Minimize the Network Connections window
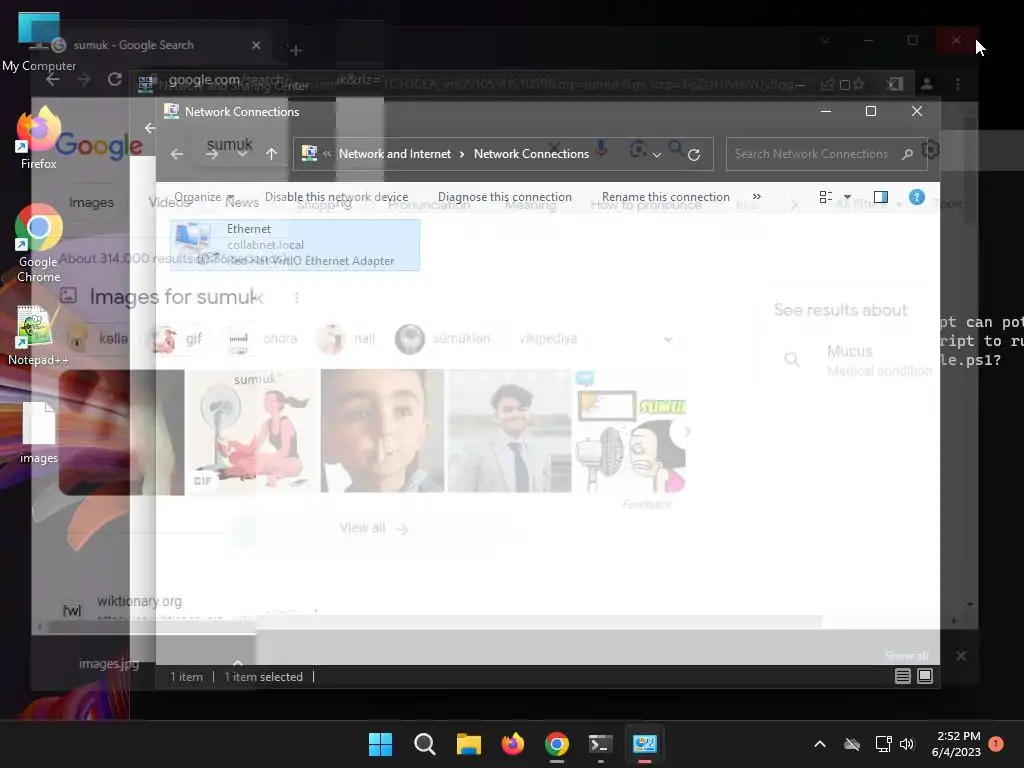Image resolution: width=1024 pixels, height=768 pixels. pos(825,111)
